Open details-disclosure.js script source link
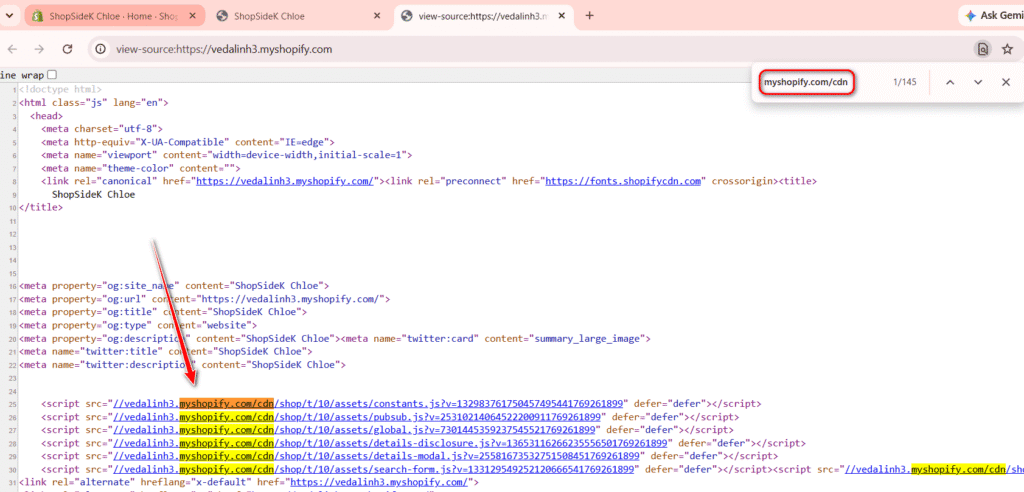This screenshot has width=1024, height=492. click(392, 443)
